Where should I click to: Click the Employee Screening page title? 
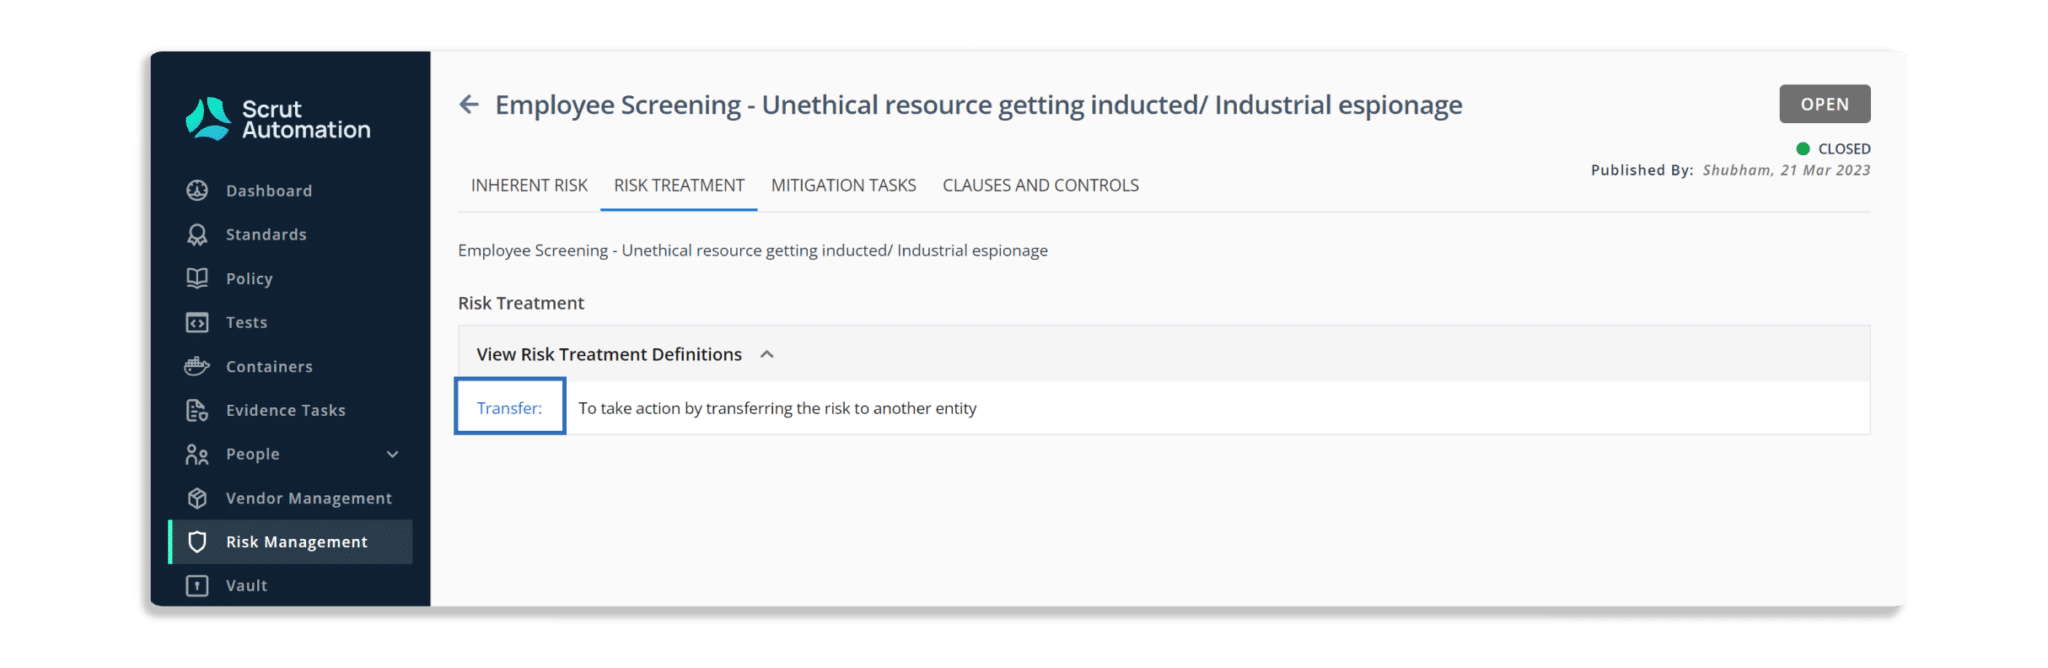tap(979, 105)
